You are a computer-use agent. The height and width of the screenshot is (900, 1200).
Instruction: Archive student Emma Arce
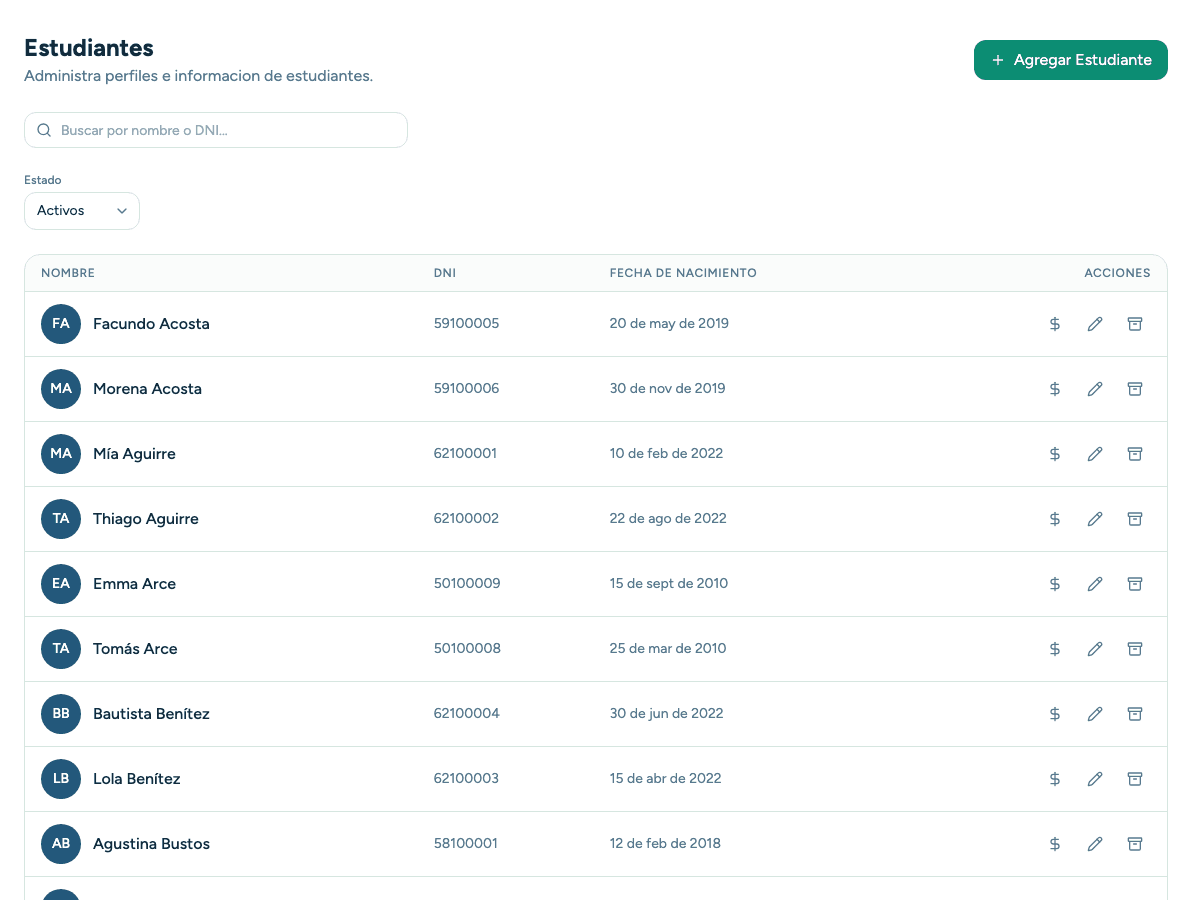pos(1135,584)
